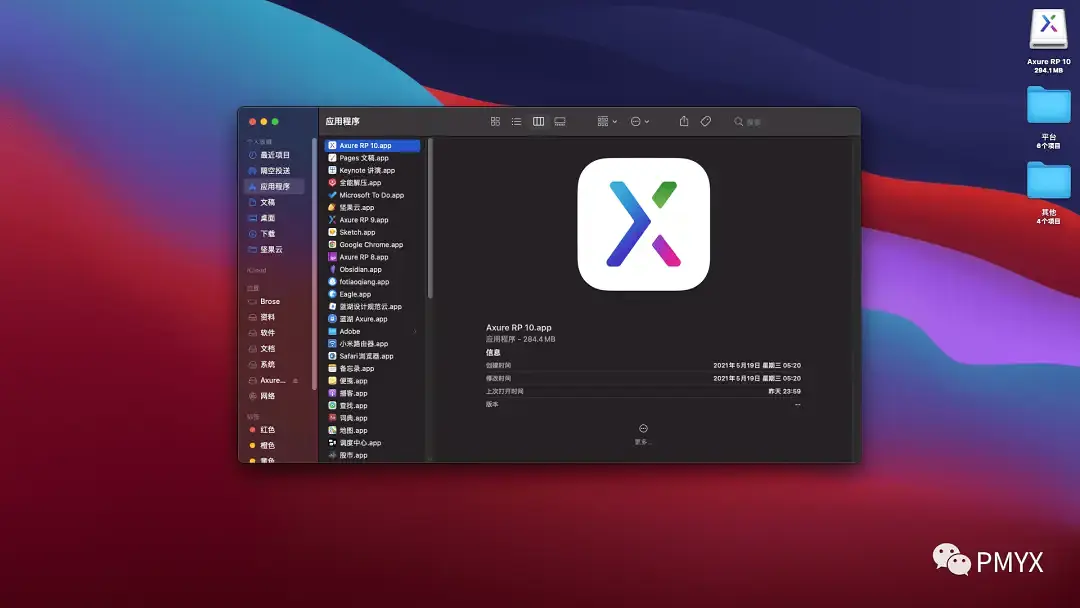Switch to gallery view in the toolbar

click(x=560, y=120)
